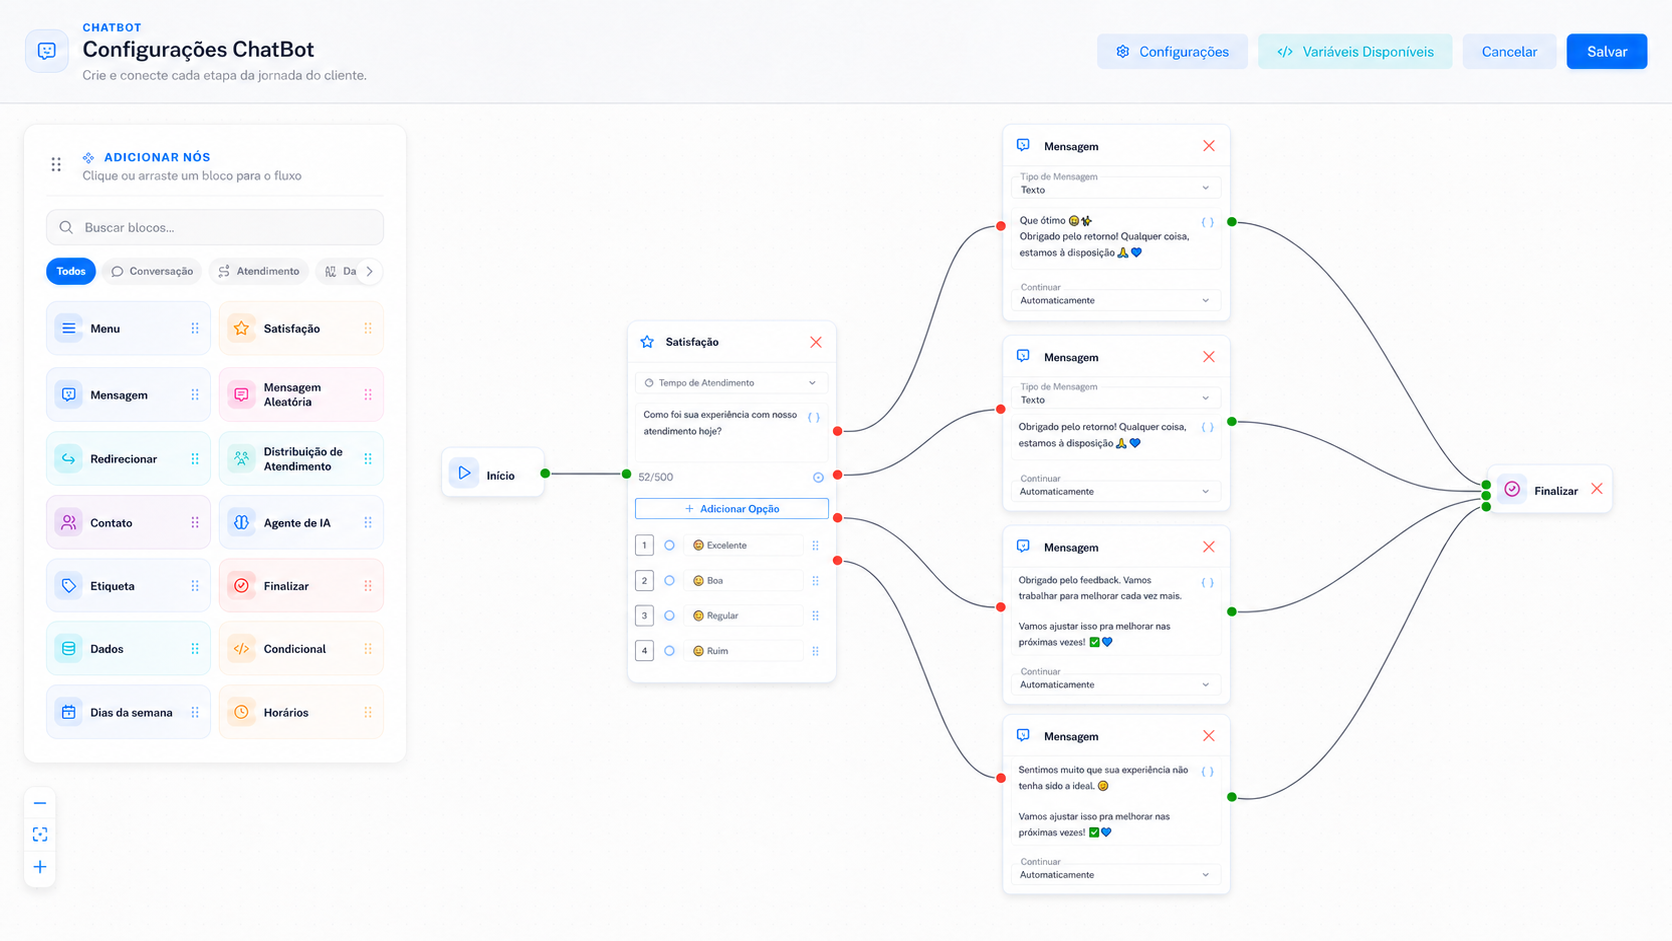Expand more filter tabs with chevron arrow
Viewport: 1672px width, 941px height.
point(370,271)
